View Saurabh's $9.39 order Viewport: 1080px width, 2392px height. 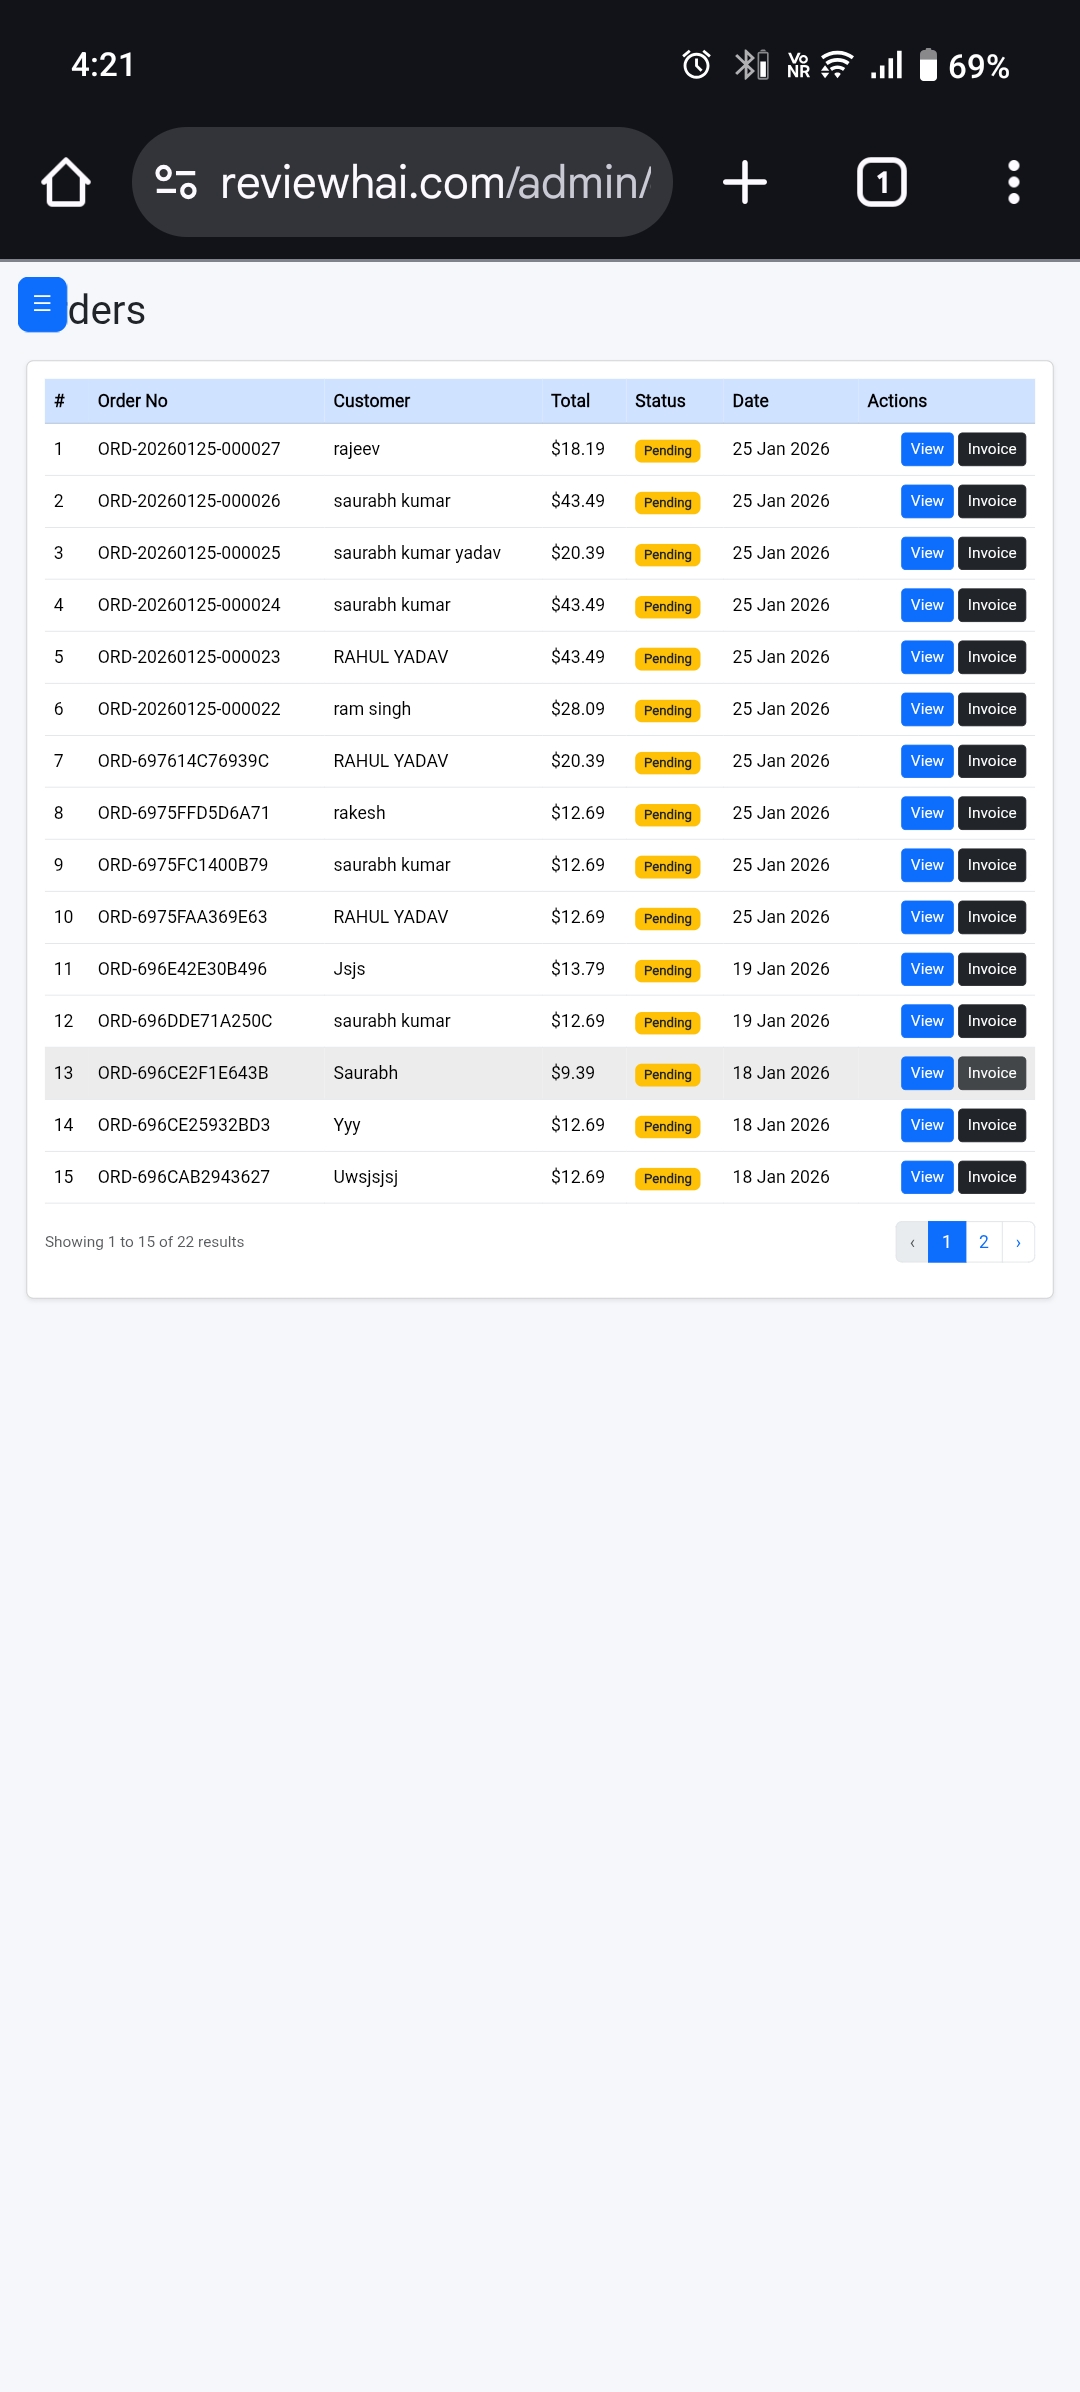[926, 1073]
